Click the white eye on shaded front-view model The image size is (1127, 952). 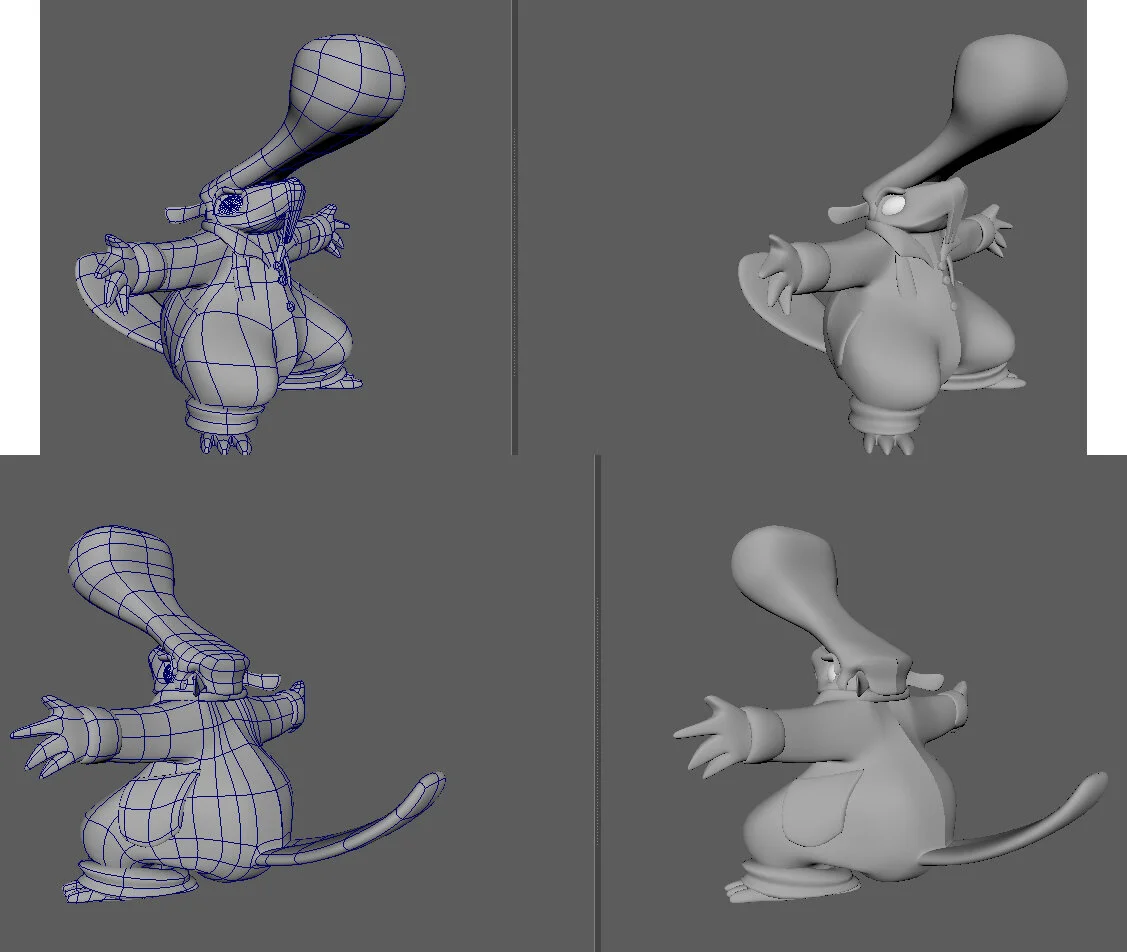click(x=894, y=205)
